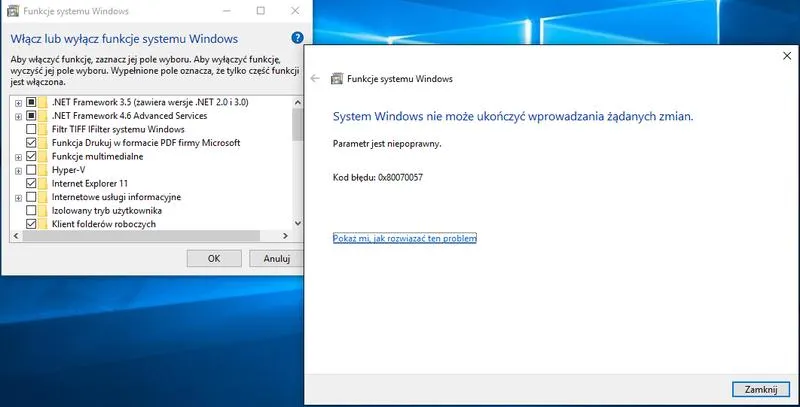This screenshot has height=407, width=800.
Task: Click the back arrow in error dialog
Action: pyautogui.click(x=315, y=79)
